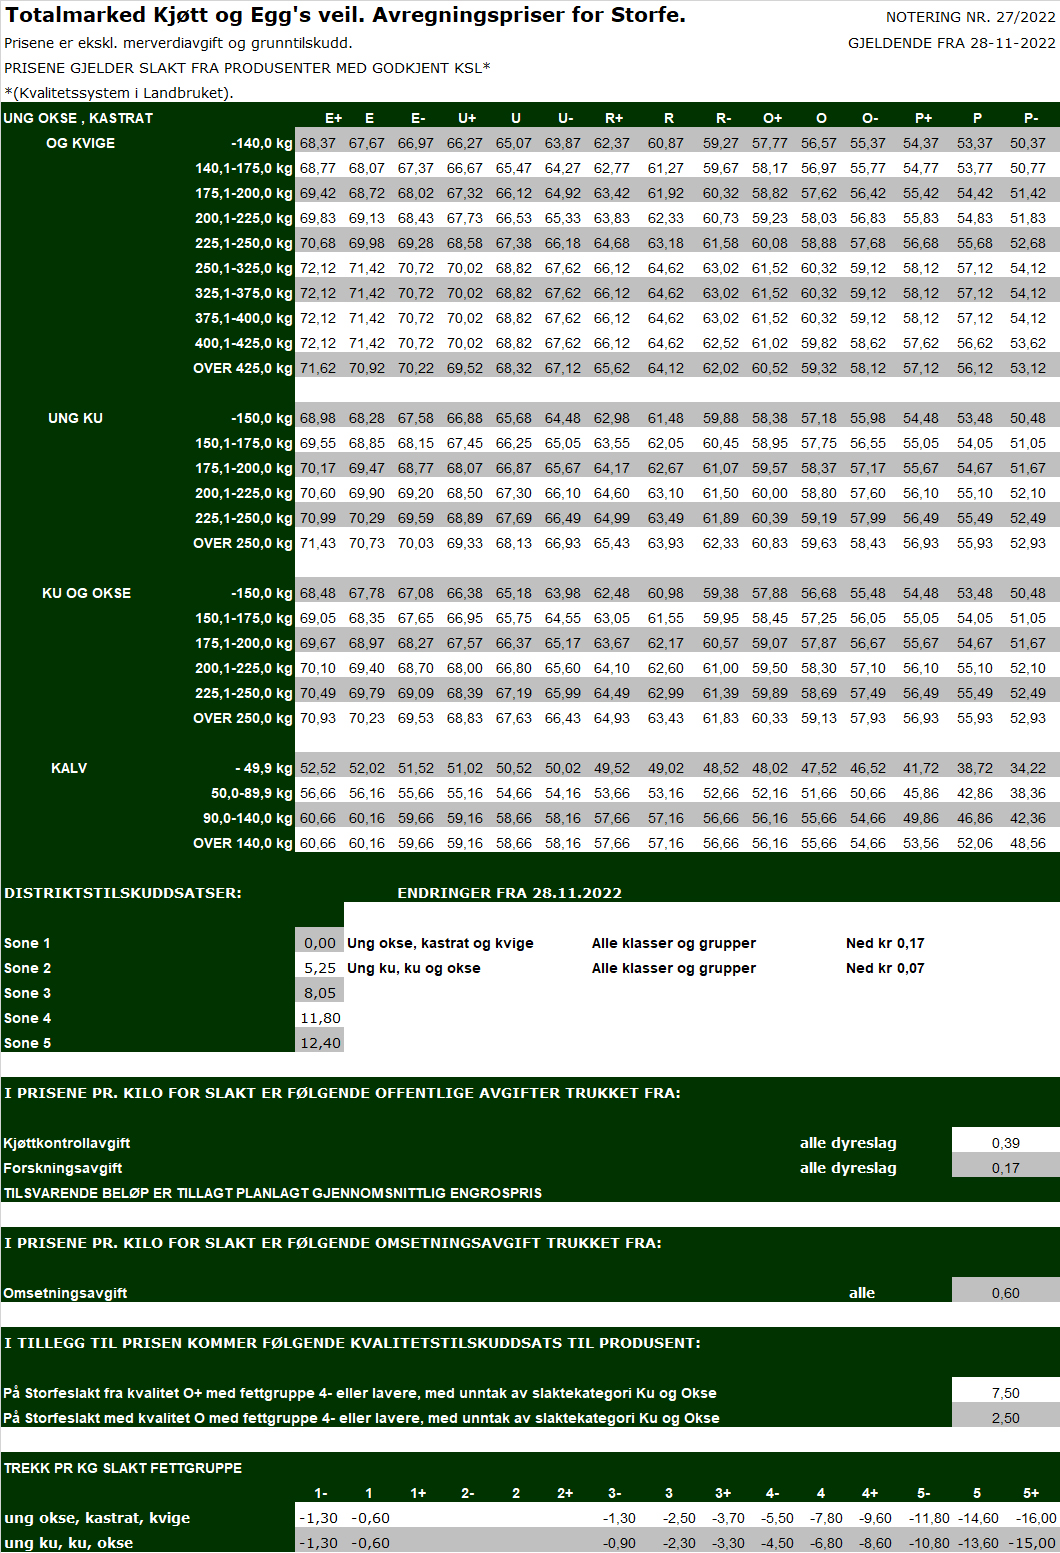The width and height of the screenshot is (1060, 1553).
Task: Click the Sone 5 value 12,40
Action: click(320, 1043)
